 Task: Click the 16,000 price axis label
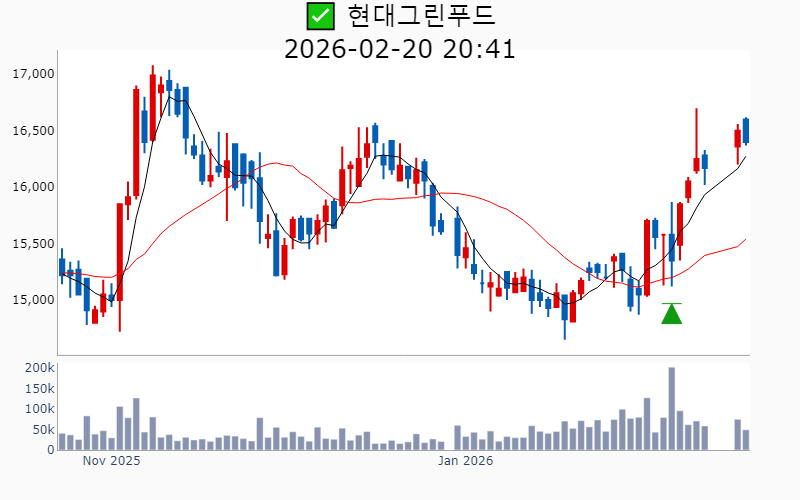click(32, 187)
